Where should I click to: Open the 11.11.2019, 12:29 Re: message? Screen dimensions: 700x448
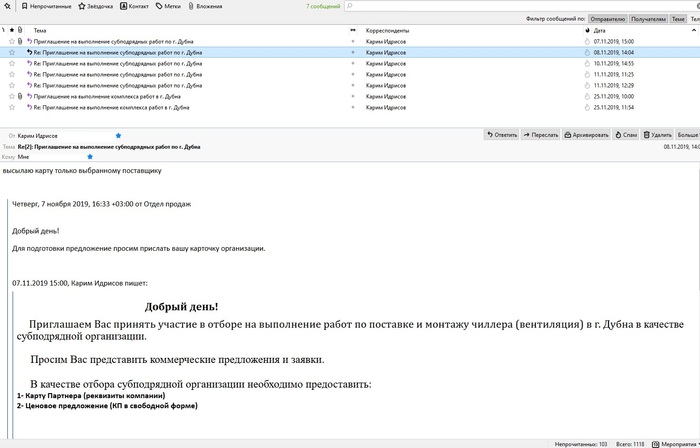tap(118, 85)
